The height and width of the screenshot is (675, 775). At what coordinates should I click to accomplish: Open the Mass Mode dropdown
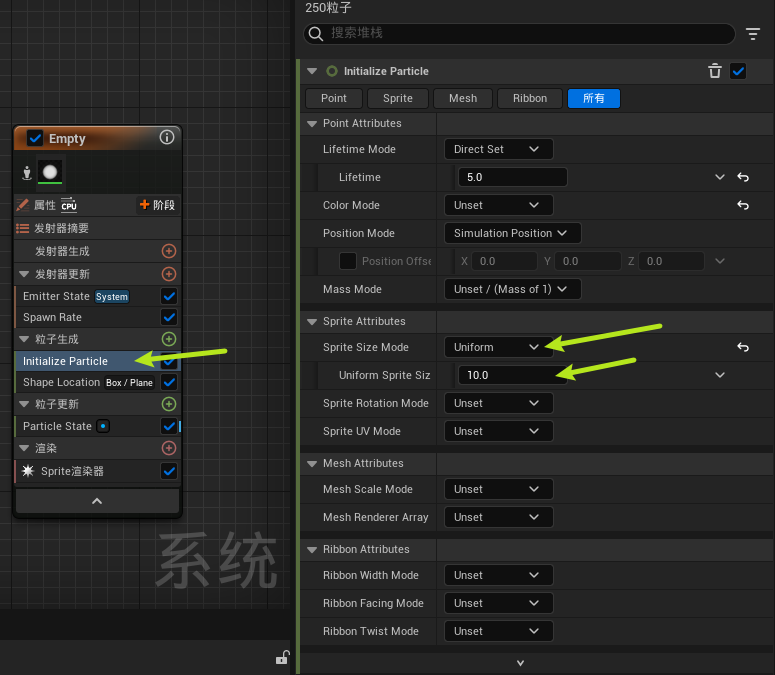click(513, 289)
